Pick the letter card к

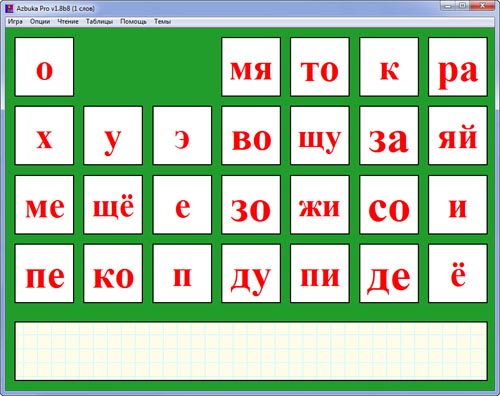click(389, 67)
